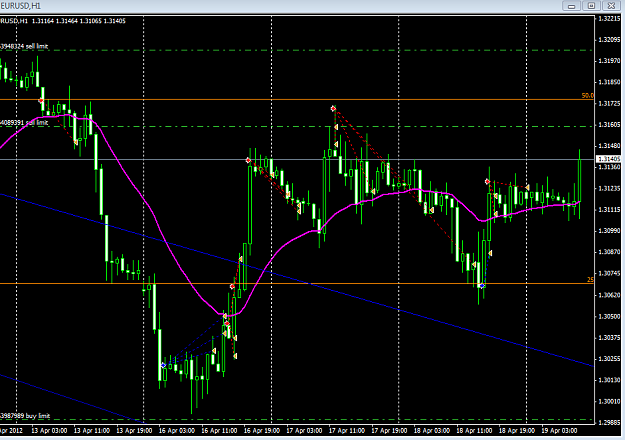This screenshot has height=440, width=625.
Task: Select the '4089391 sell limit' order label
Action: (24, 122)
